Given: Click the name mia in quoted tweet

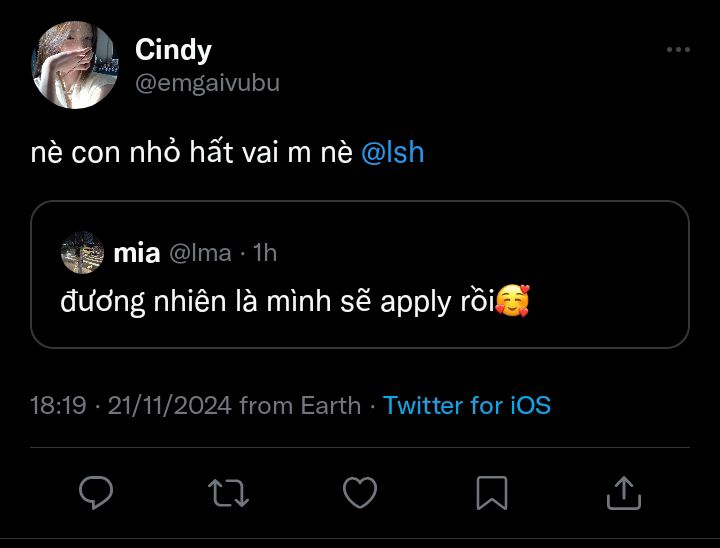Looking at the screenshot, I should click(x=136, y=254).
